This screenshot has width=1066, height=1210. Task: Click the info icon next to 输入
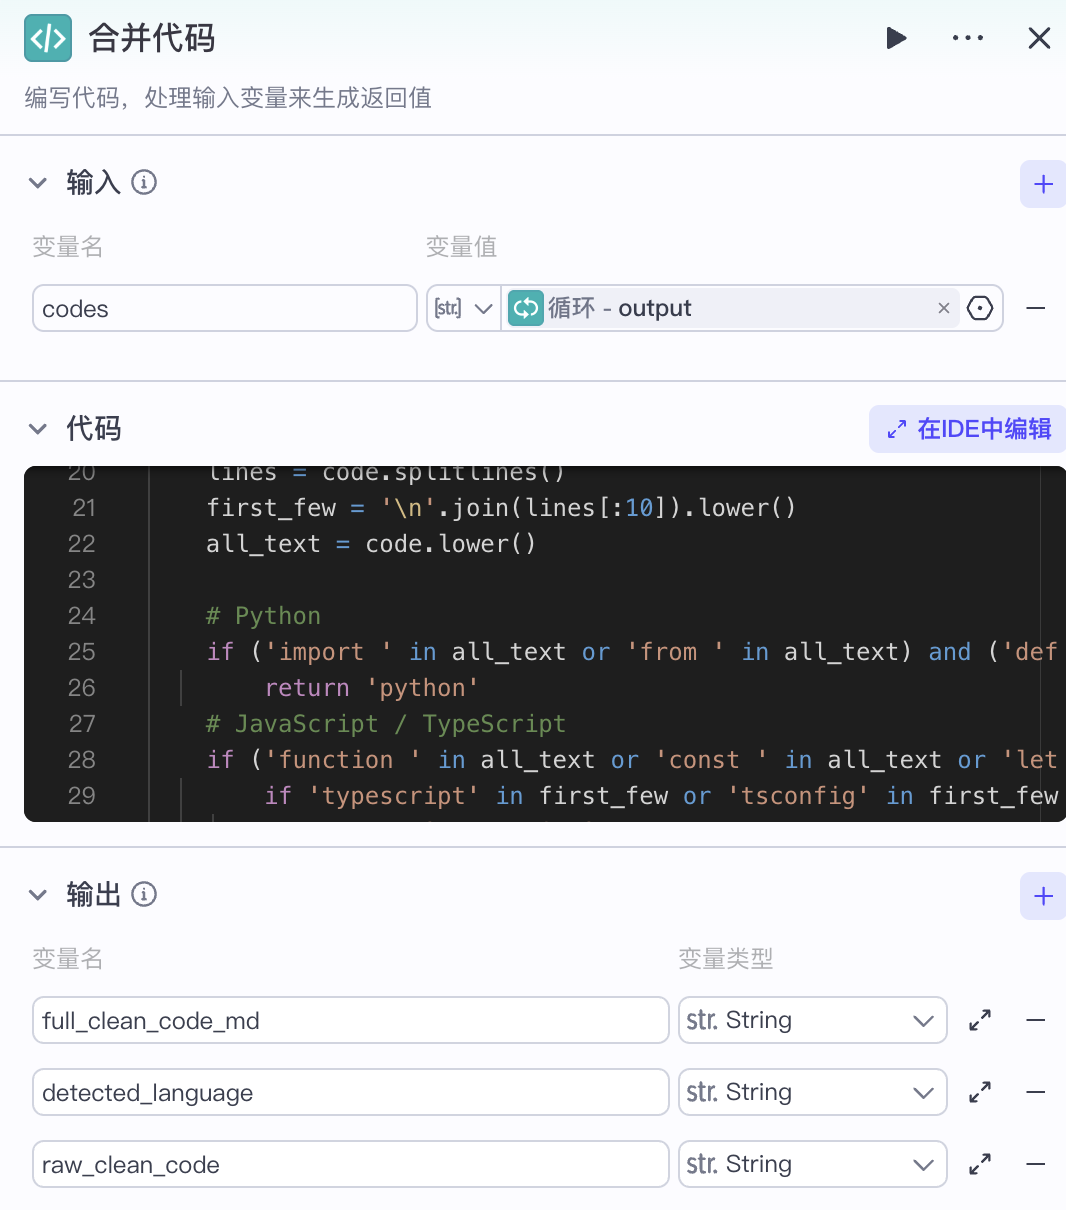point(144,183)
